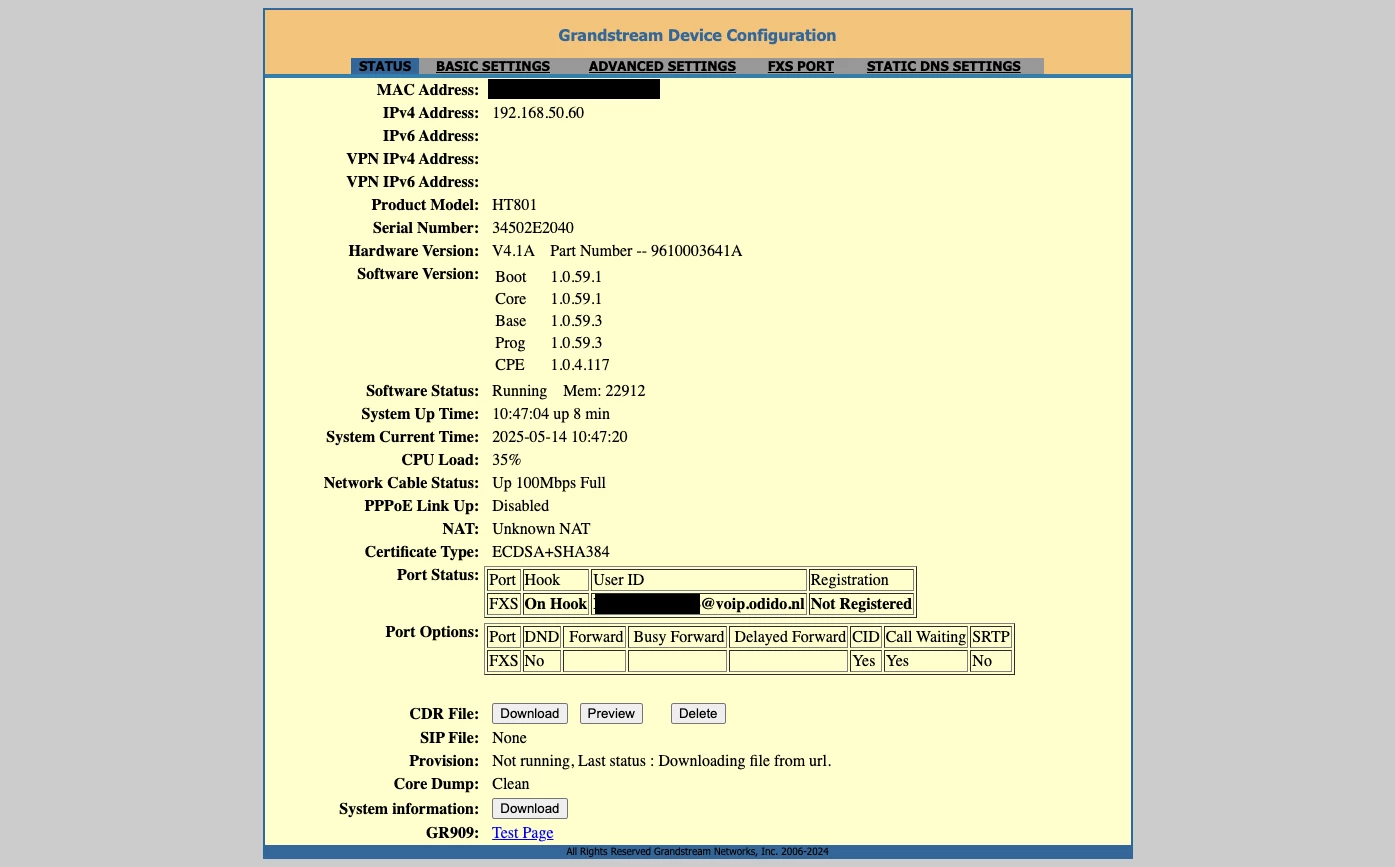Viewport: 1395px width, 867px height.
Task: Click the Registration column header
Action: pyautogui.click(x=861, y=580)
